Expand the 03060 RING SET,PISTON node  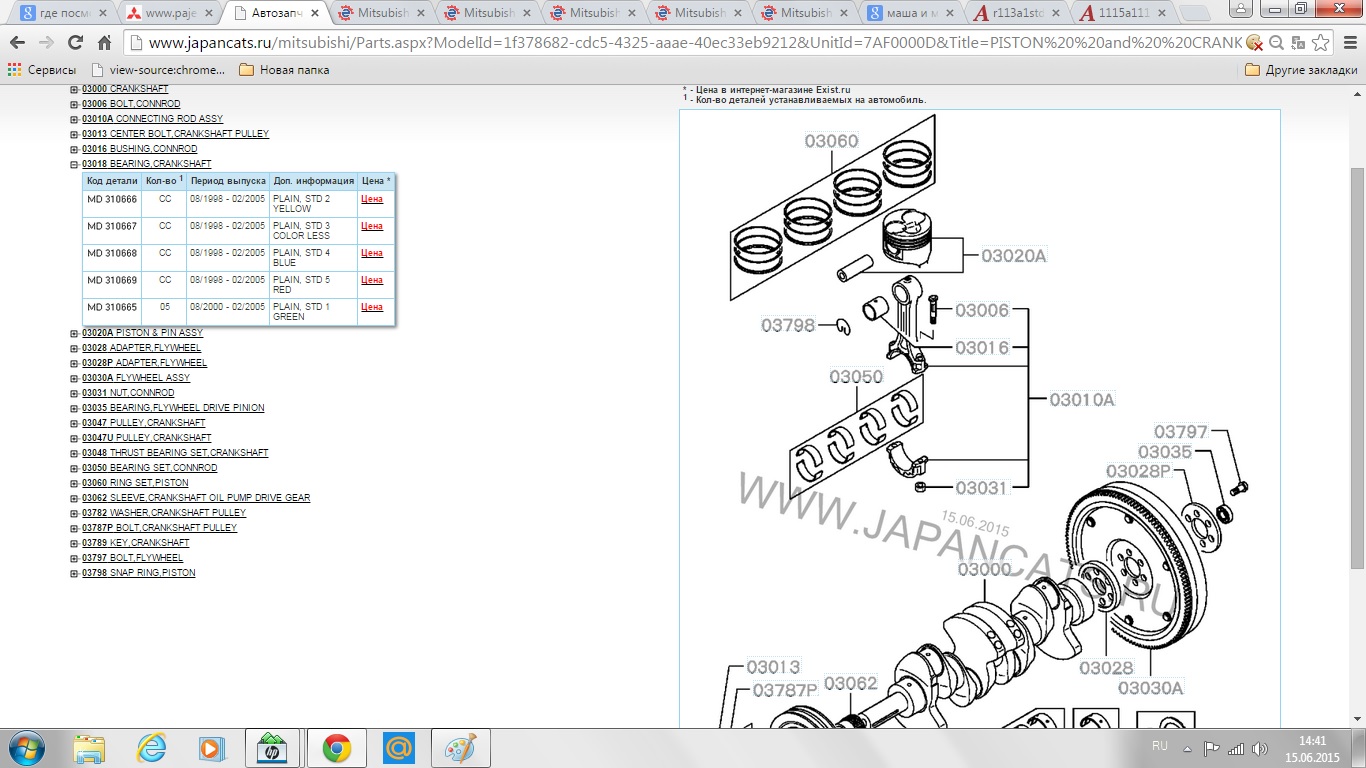(74, 483)
